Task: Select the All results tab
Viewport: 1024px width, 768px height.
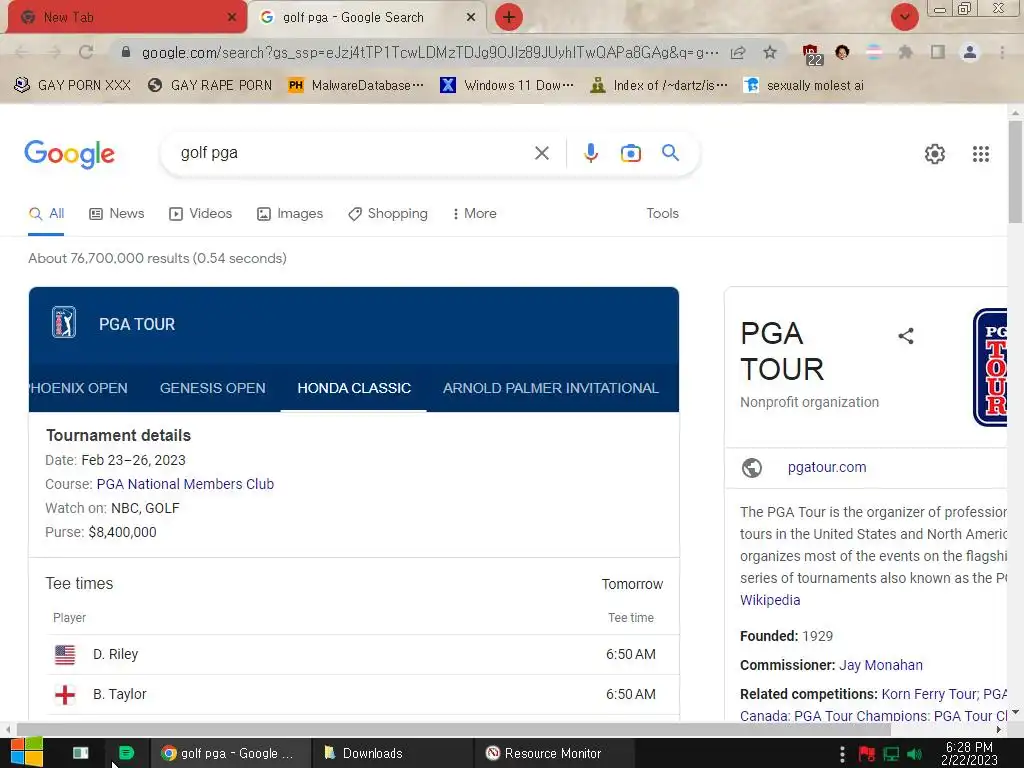Action: click(46, 214)
